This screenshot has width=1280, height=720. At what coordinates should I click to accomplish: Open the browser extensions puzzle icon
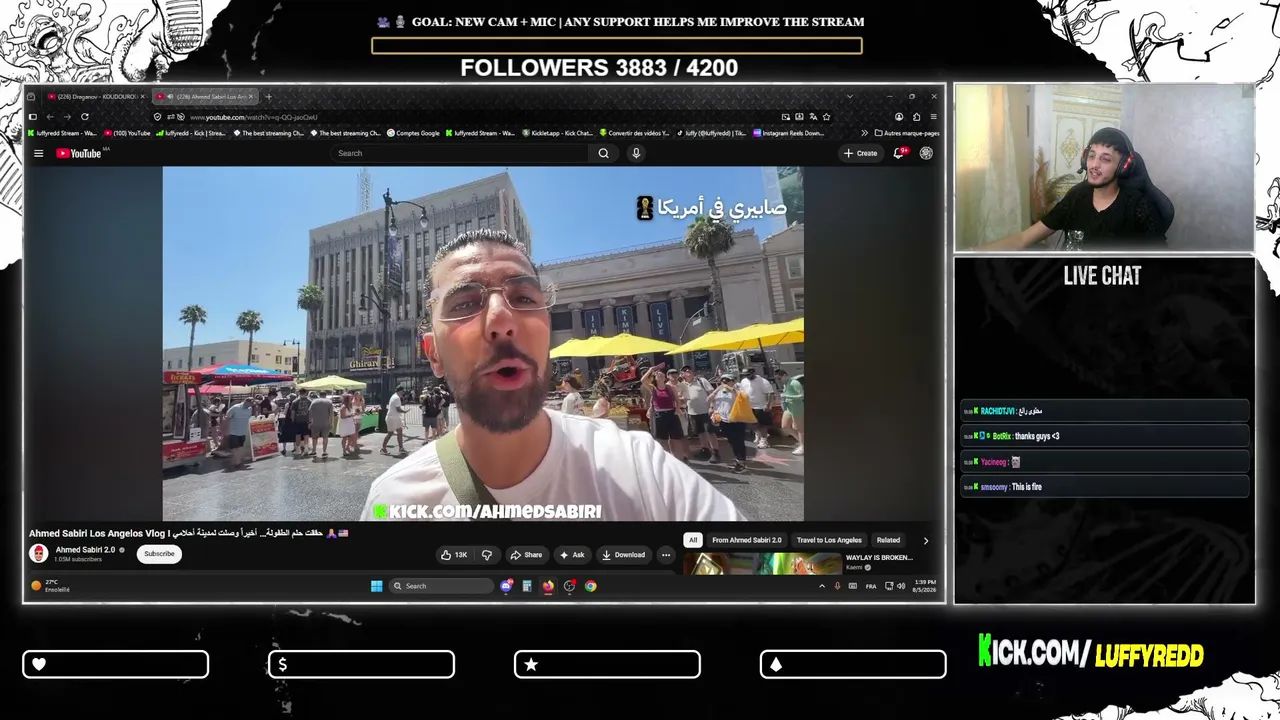[x=916, y=117]
